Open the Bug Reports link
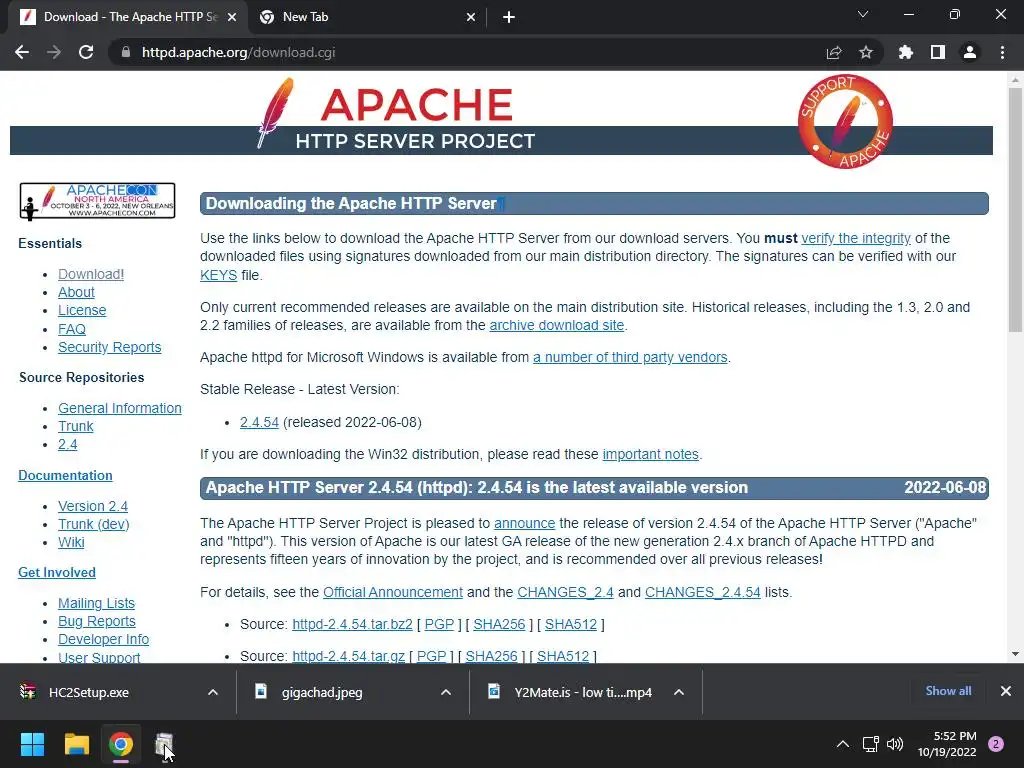Viewport: 1024px width, 768px height. 97,621
